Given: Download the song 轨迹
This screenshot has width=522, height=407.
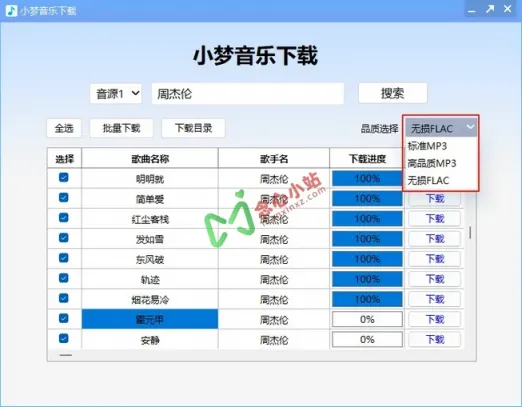Looking at the screenshot, I should pos(435,279).
